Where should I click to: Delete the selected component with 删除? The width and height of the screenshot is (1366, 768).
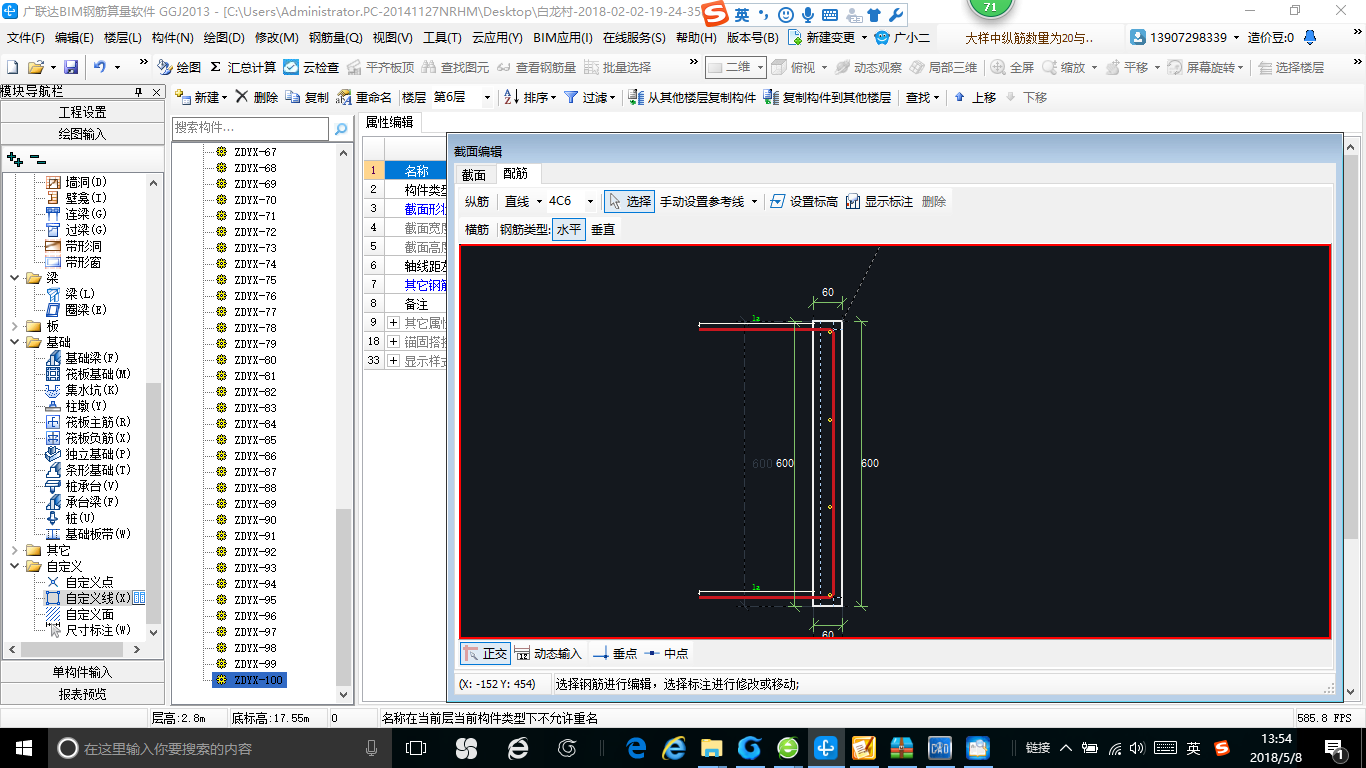(x=257, y=97)
